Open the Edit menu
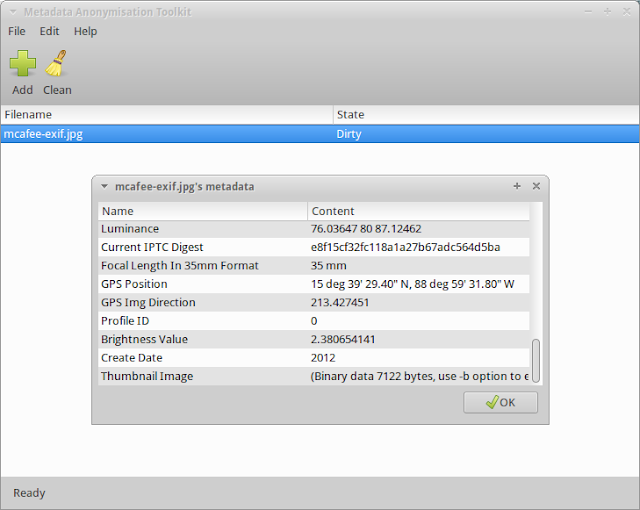640x510 pixels. (x=49, y=31)
